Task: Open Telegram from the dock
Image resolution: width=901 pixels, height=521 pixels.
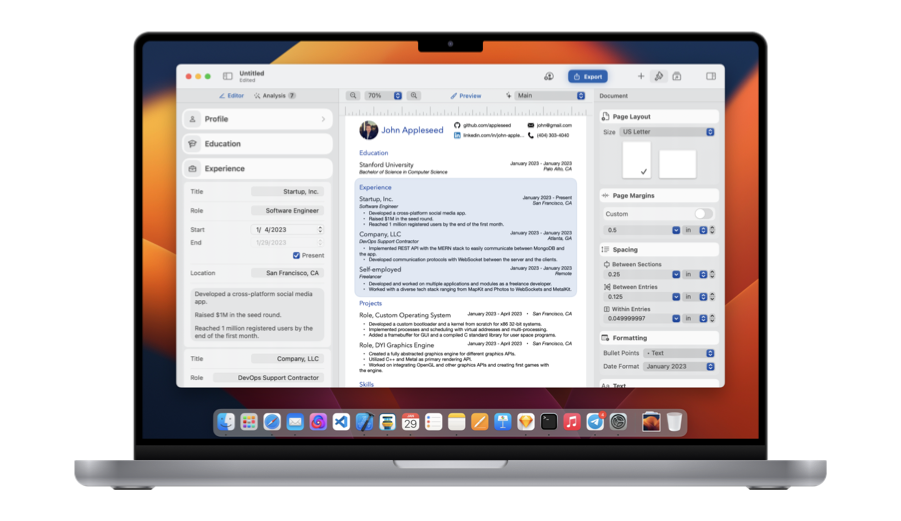Action: click(596, 422)
